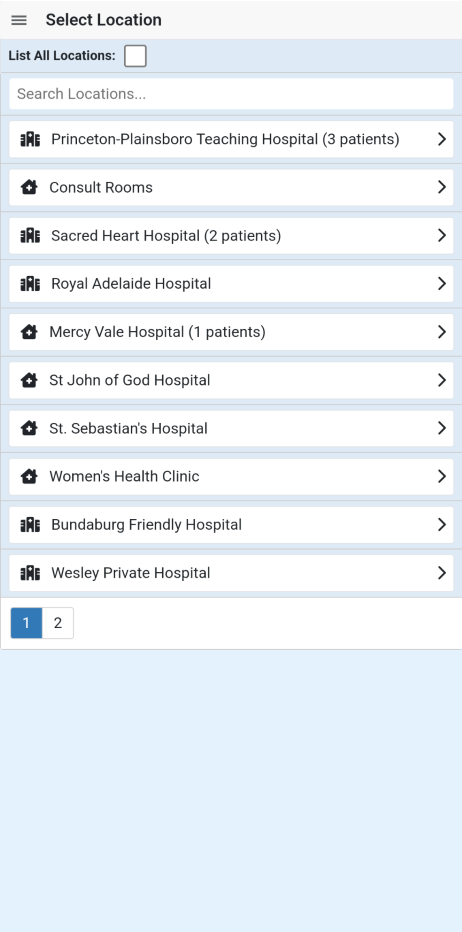Select Royal Adelaide Hospital location
The height and width of the screenshot is (932, 462).
point(231,284)
